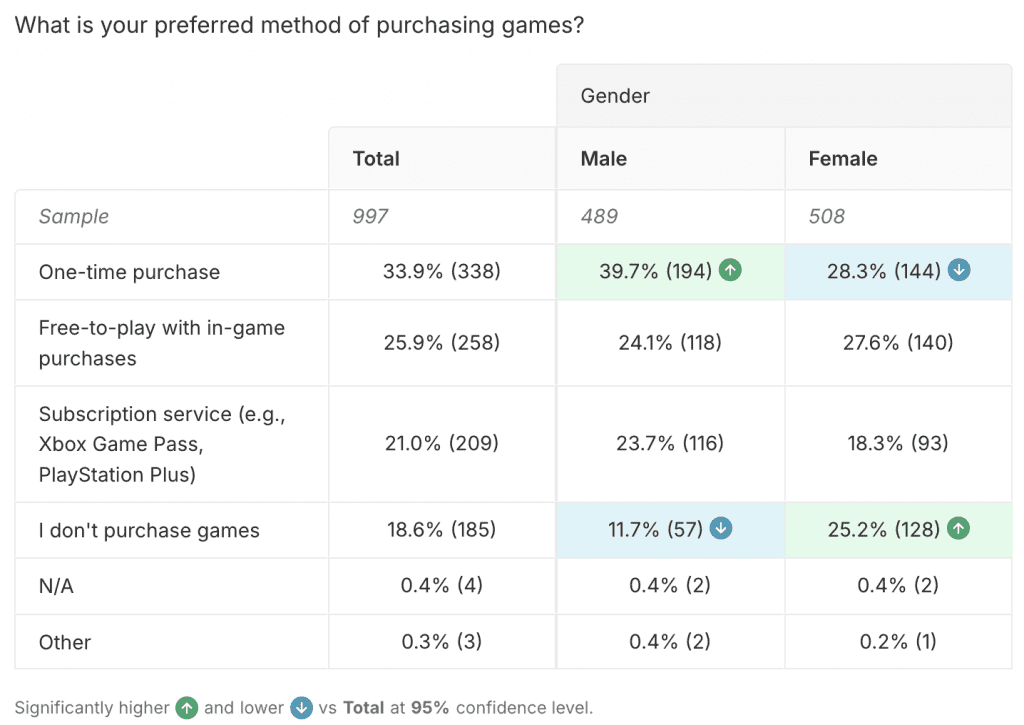Click green up arrow icon in footnote legend

187,708
